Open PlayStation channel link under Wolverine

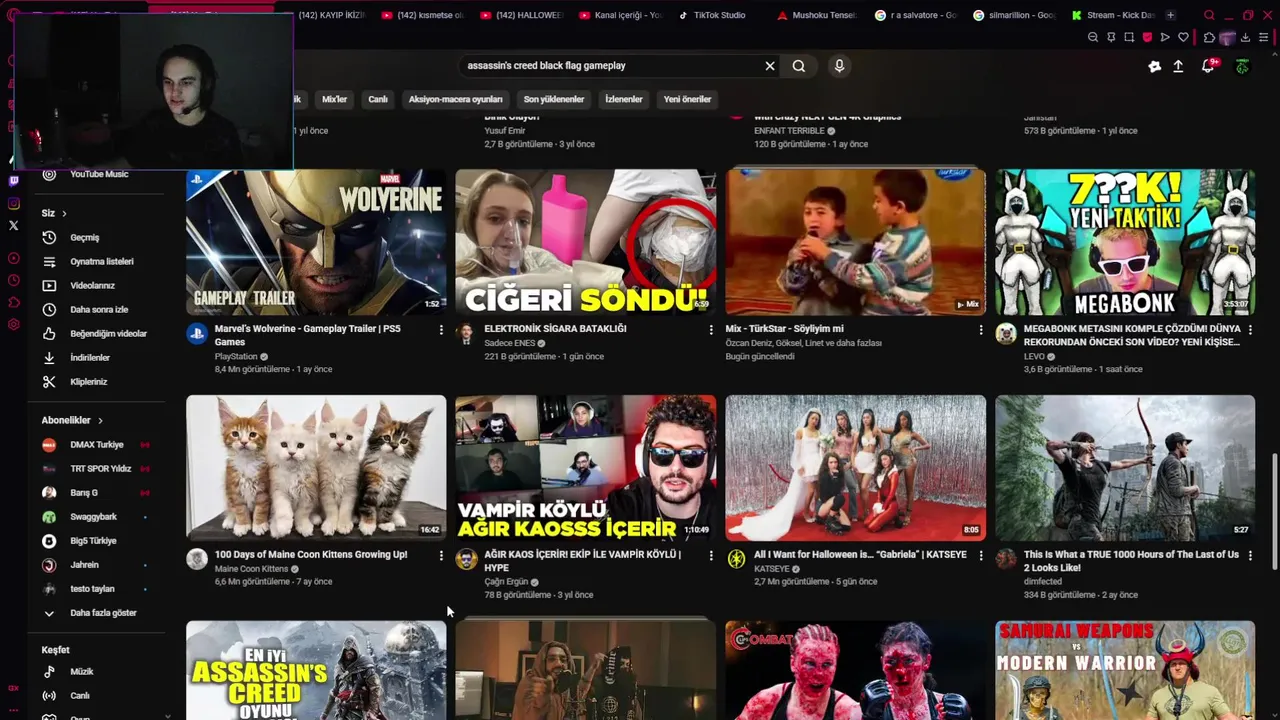[236, 357]
